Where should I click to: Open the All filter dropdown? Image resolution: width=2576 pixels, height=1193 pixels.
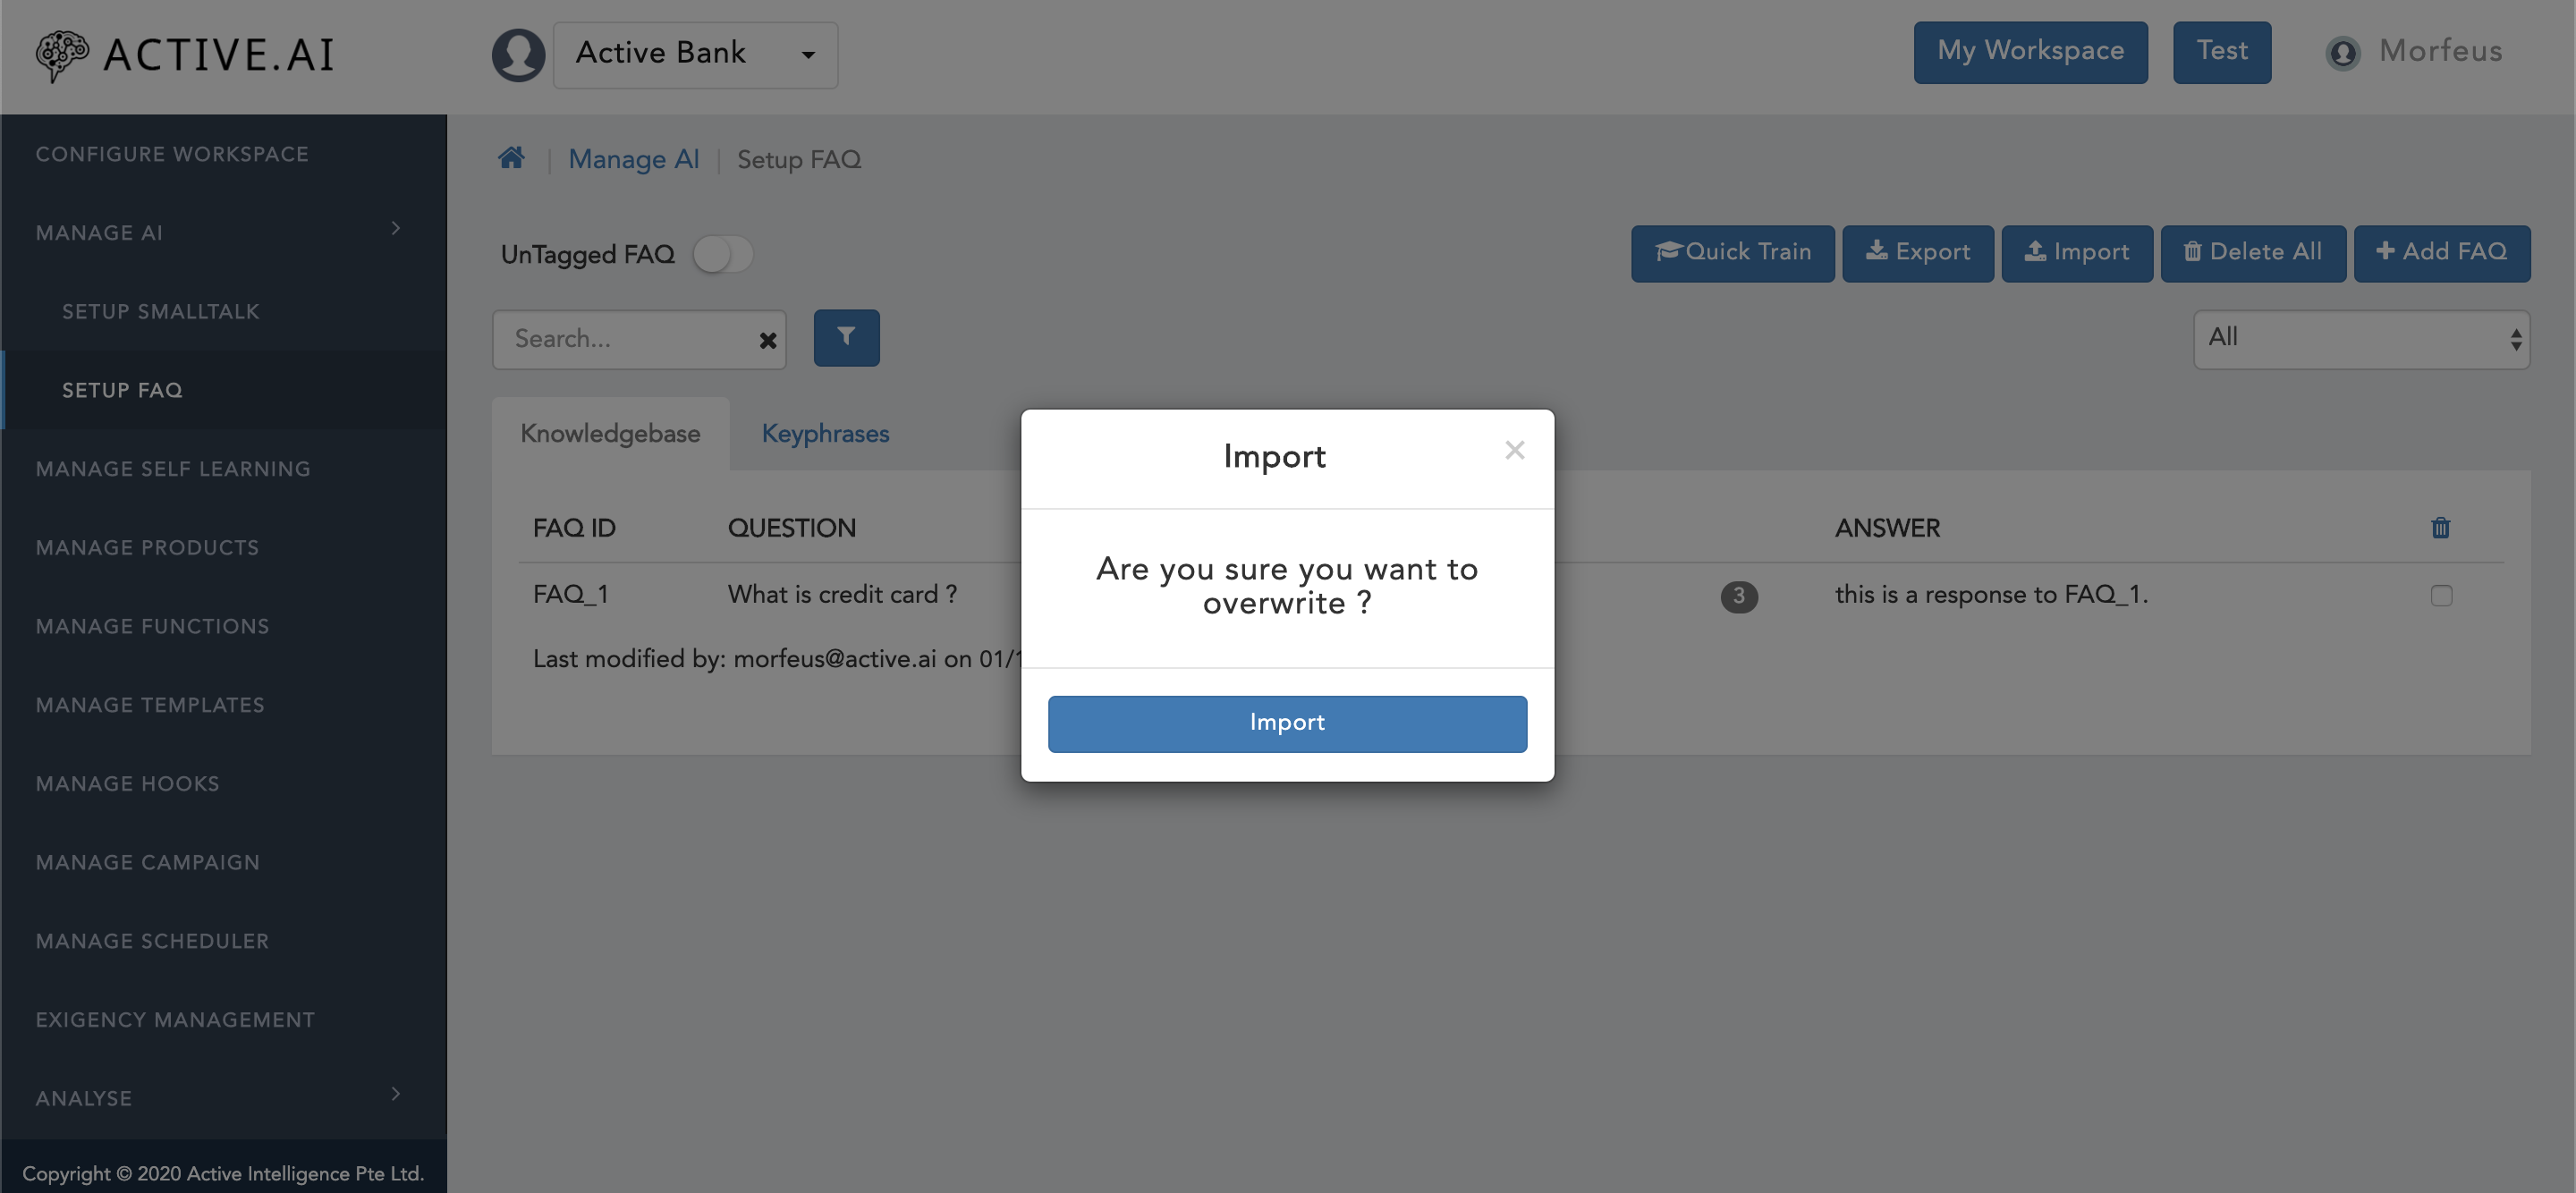pyautogui.click(x=2360, y=339)
